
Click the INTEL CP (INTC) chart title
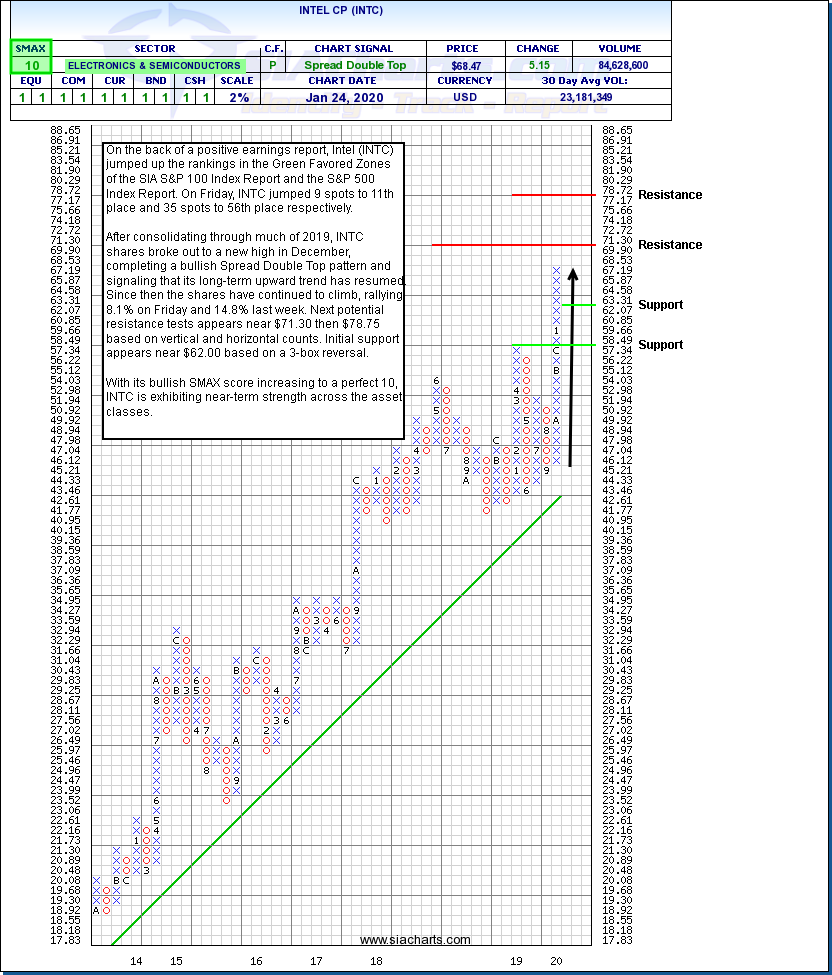340,11
